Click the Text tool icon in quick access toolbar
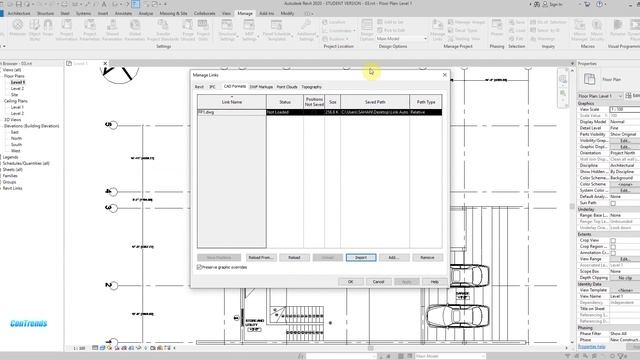 coord(104,4)
